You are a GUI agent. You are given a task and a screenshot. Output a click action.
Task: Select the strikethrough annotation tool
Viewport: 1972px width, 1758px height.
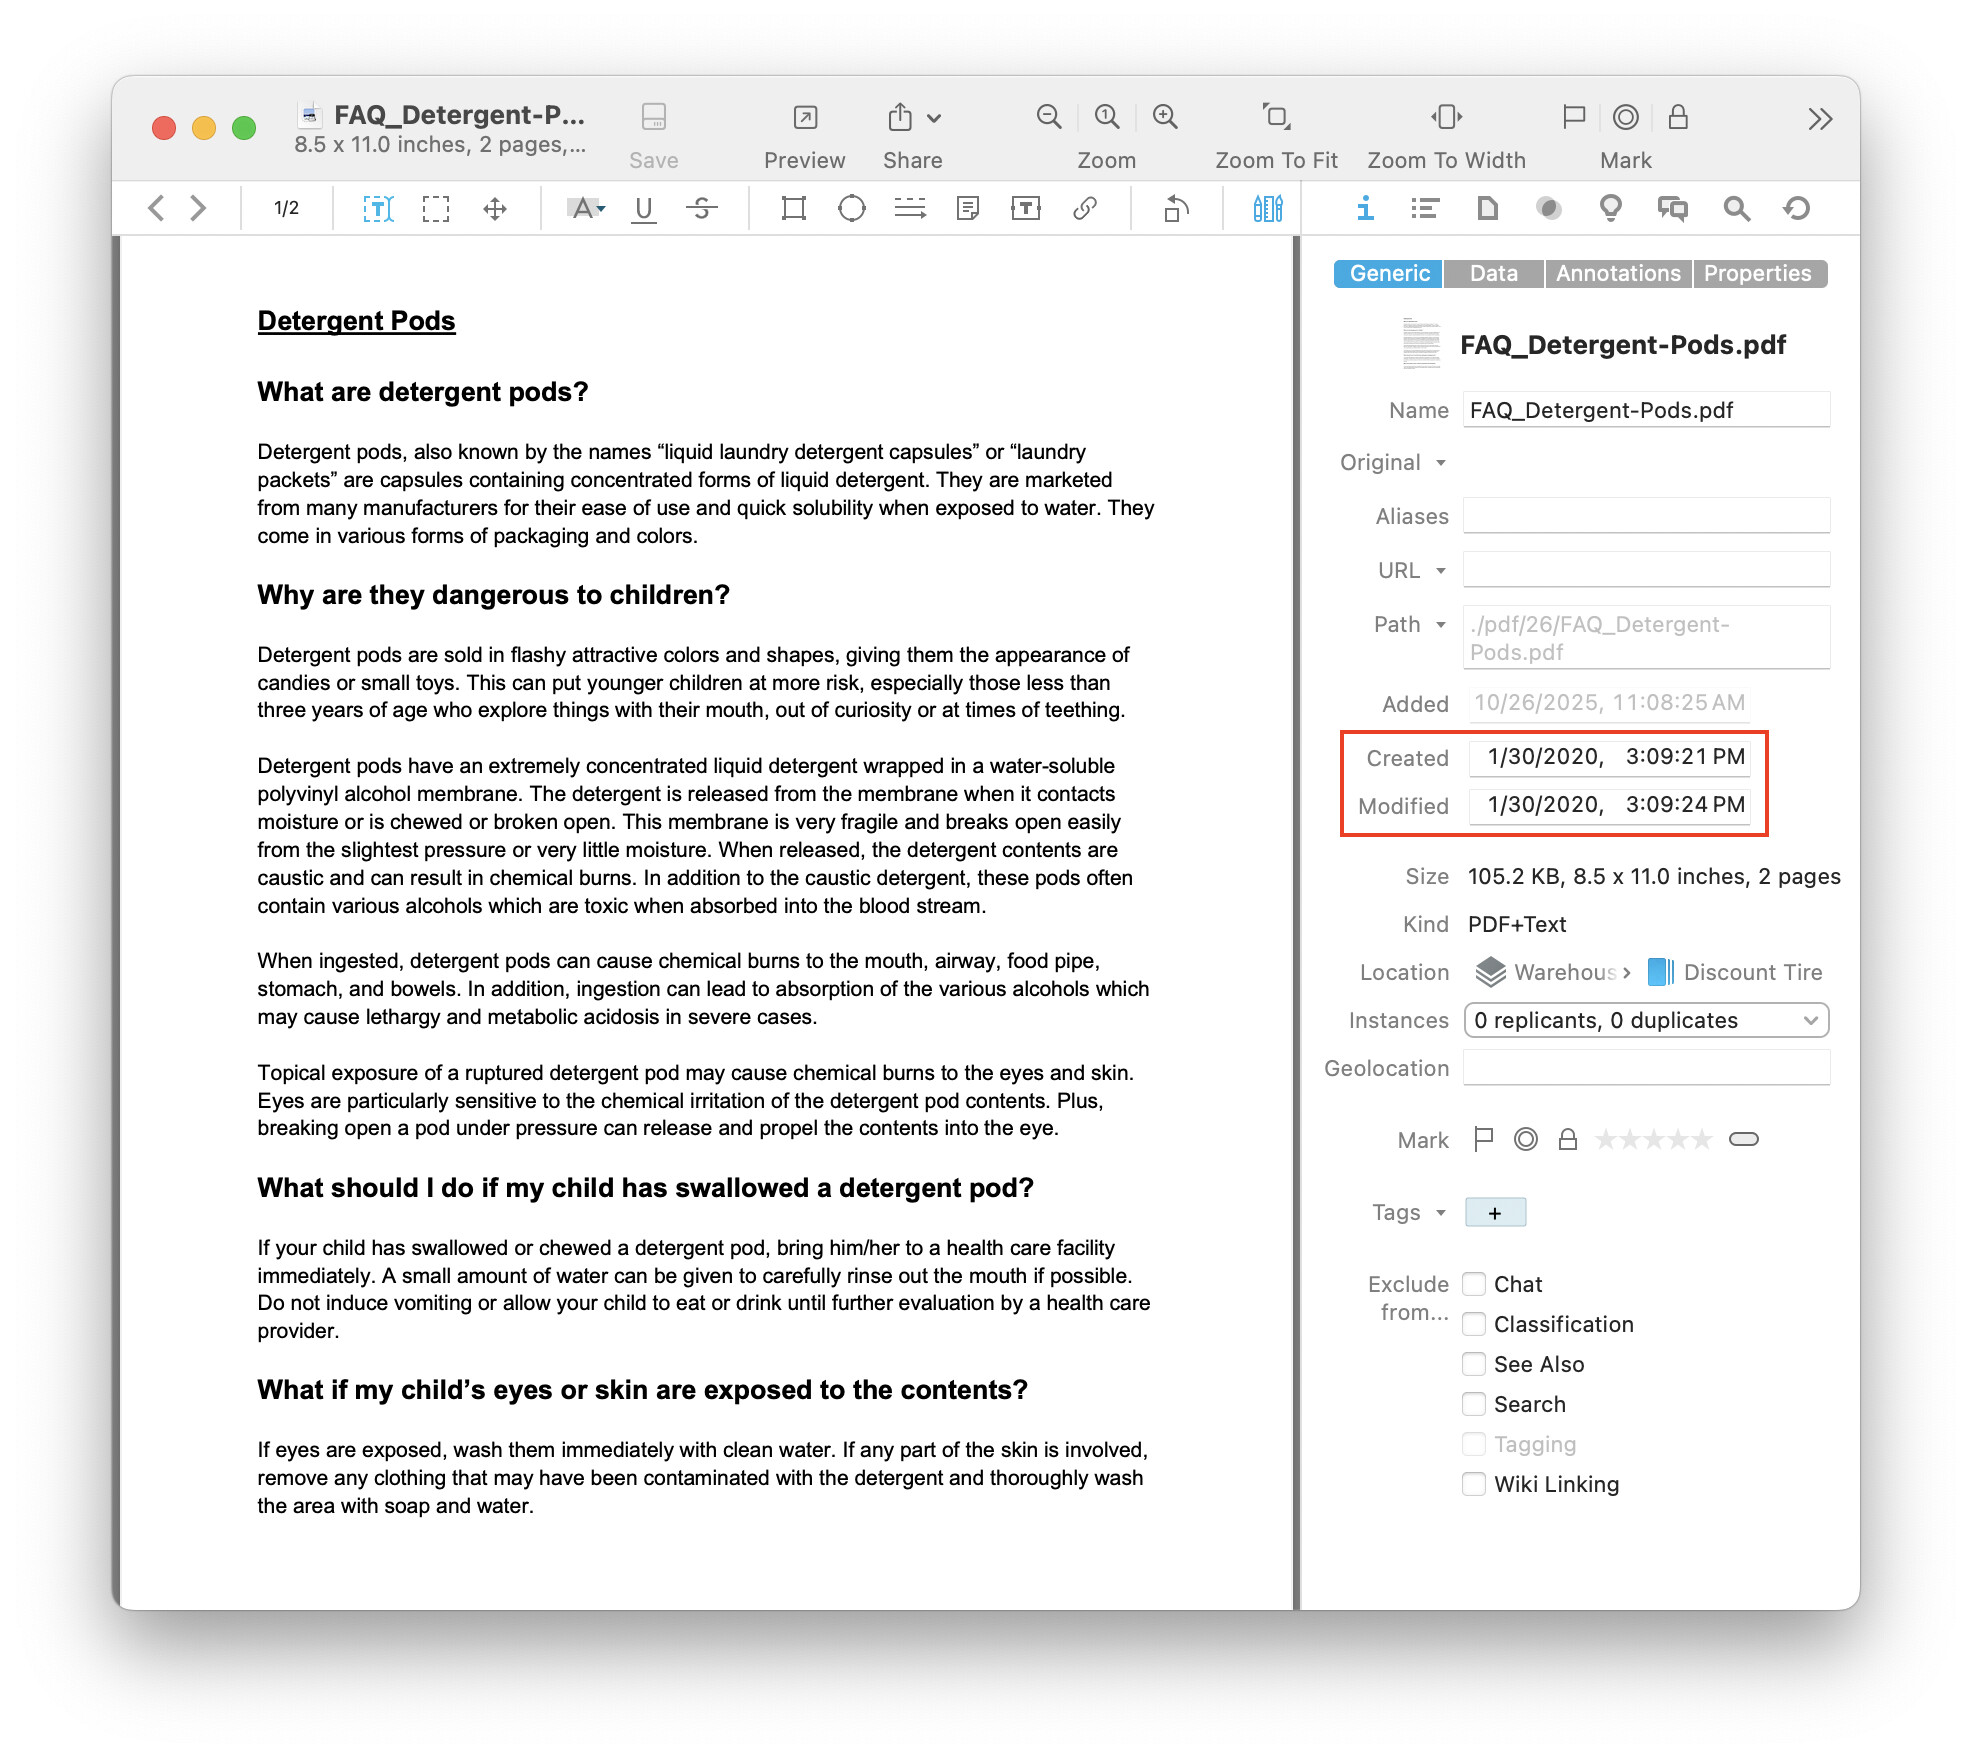click(702, 208)
